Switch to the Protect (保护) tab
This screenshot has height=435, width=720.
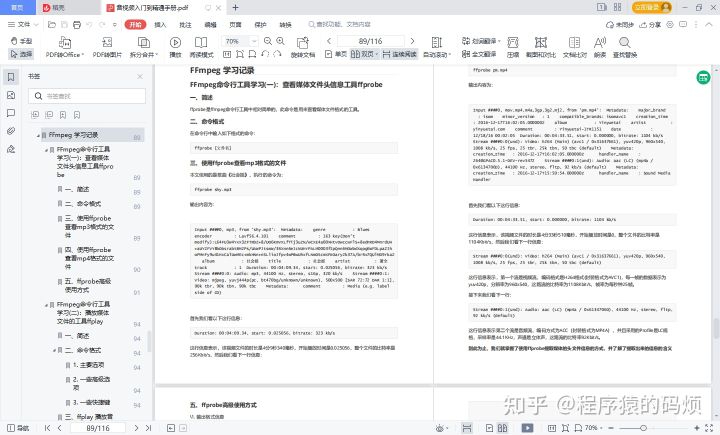[260, 24]
